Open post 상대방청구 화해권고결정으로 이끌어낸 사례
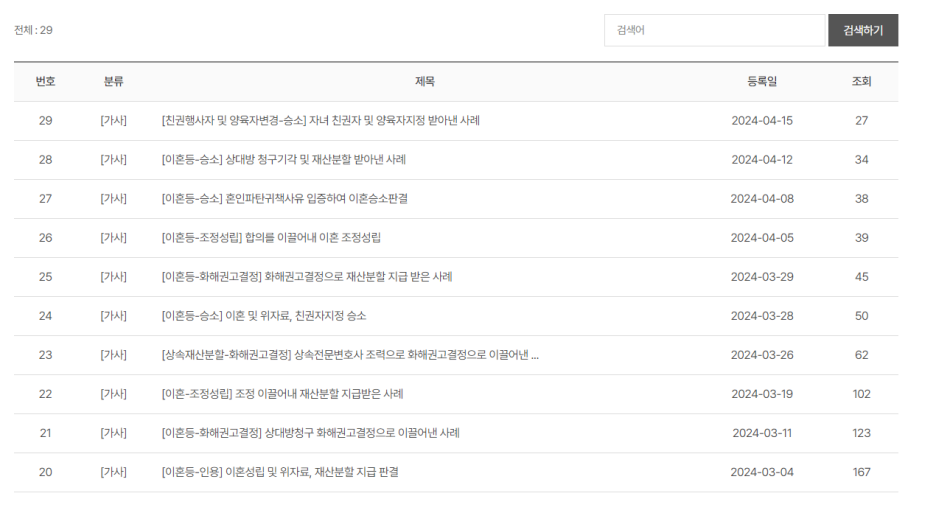 (x=310, y=433)
